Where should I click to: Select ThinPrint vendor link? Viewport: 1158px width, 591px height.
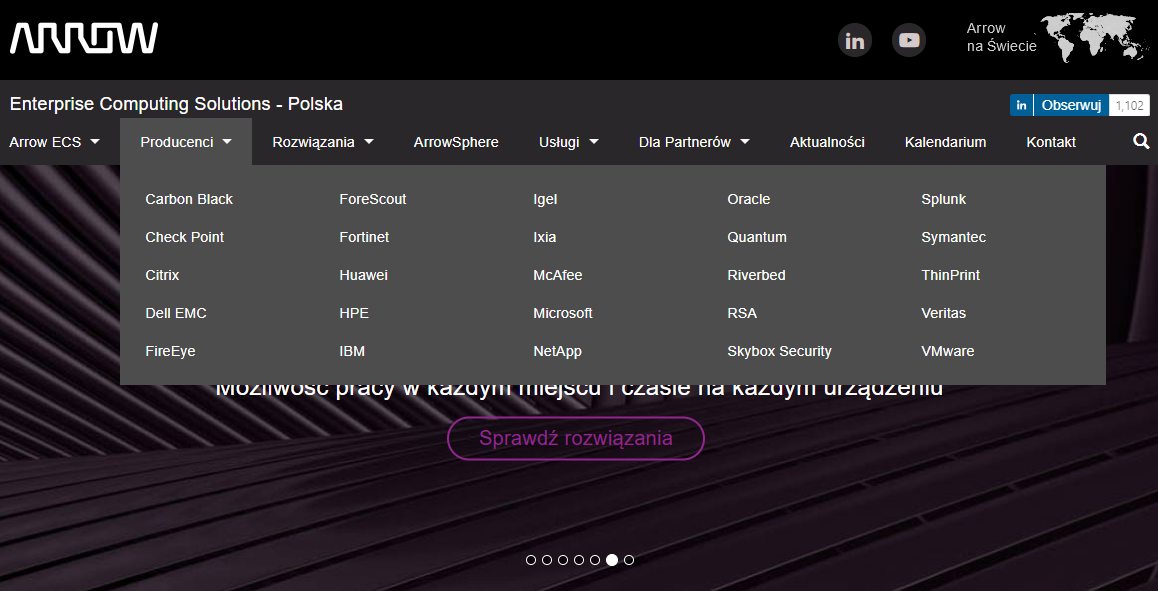[950, 275]
